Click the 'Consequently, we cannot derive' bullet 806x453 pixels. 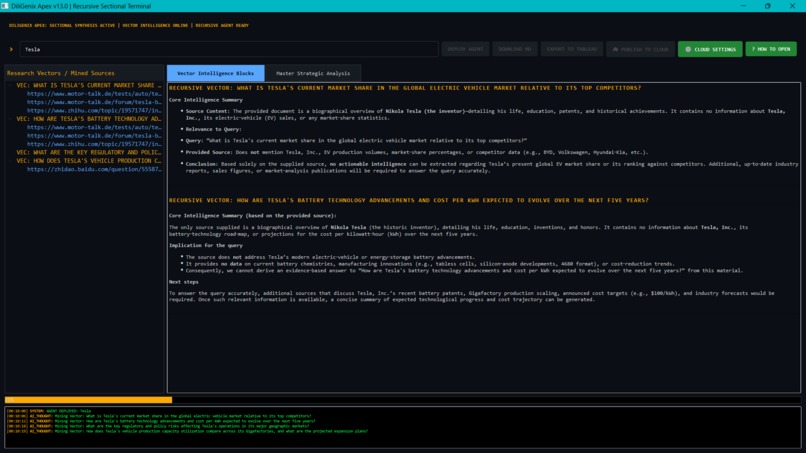(x=464, y=270)
